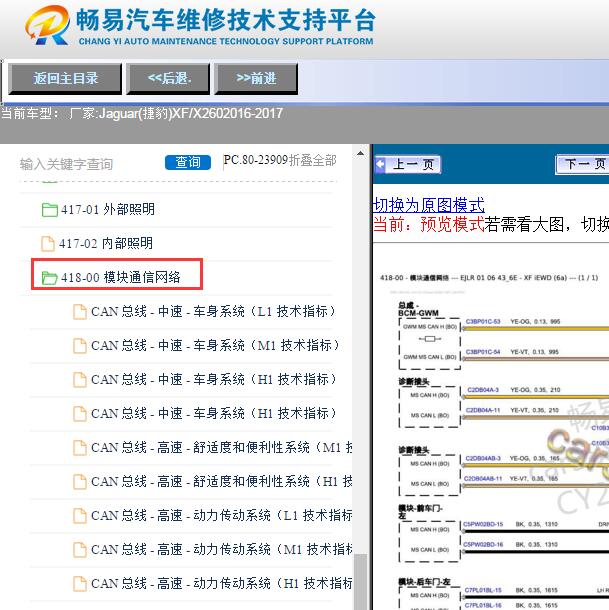This screenshot has width=609, height=610.
Task: Click the page icon of 高速 舒适度和便利性系统 H1
Action: coord(80,482)
